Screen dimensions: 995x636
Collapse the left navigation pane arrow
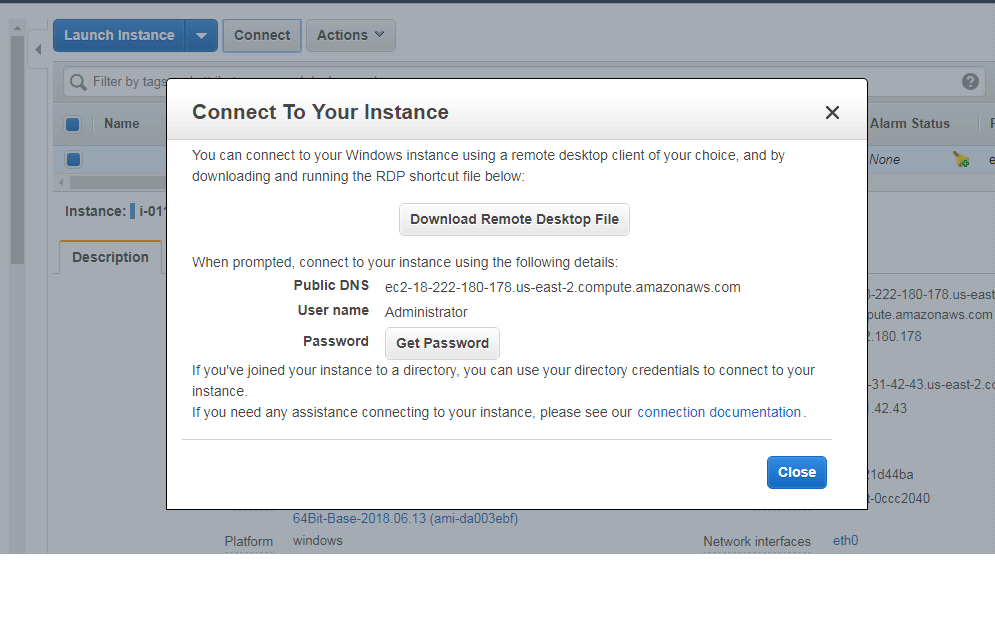click(x=38, y=49)
